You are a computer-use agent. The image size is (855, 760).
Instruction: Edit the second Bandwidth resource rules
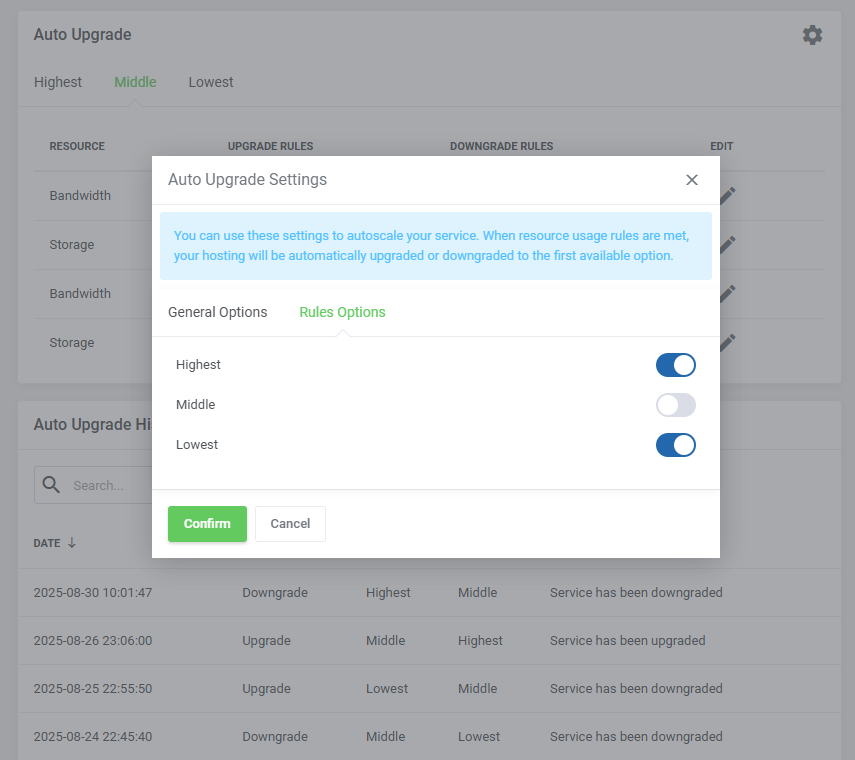[x=726, y=293]
